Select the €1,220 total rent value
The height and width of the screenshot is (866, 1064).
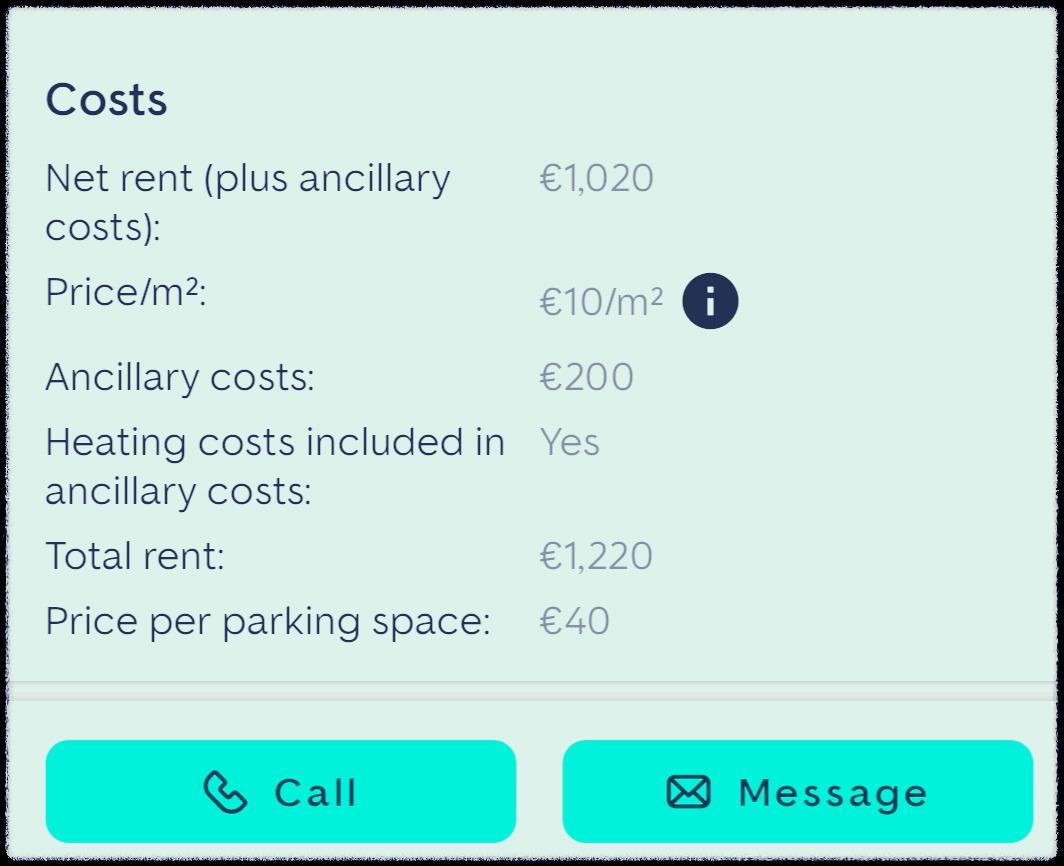597,556
